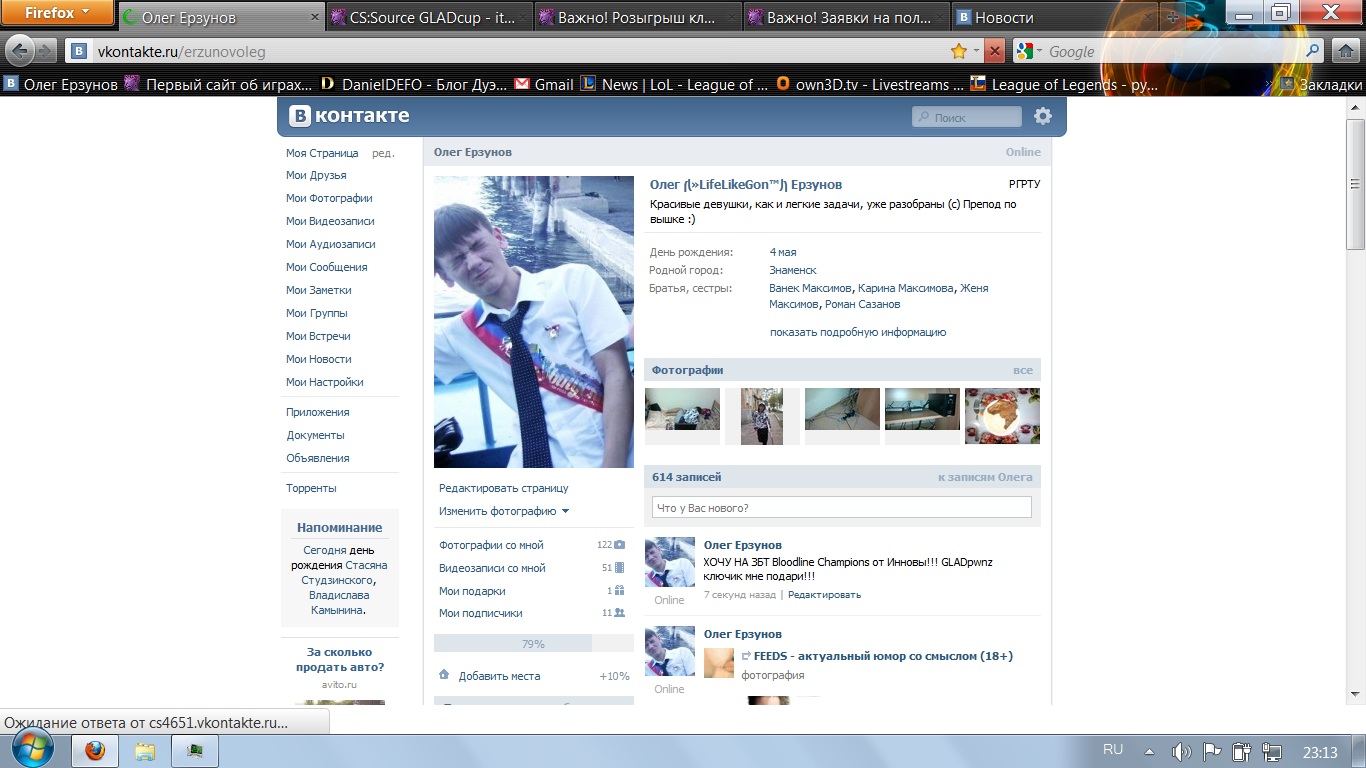Expand the Firefox menu button
This screenshot has height=768, width=1366.
(x=56, y=14)
